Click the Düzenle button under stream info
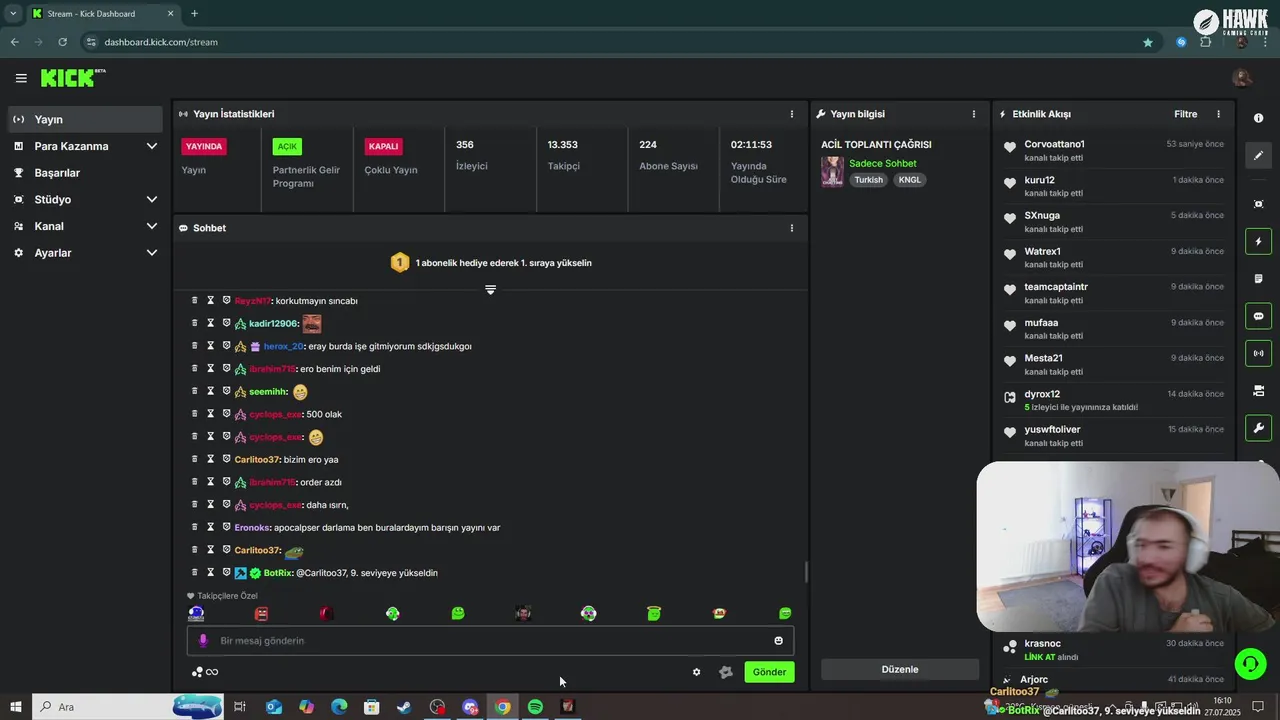The width and height of the screenshot is (1280, 720). 900,669
